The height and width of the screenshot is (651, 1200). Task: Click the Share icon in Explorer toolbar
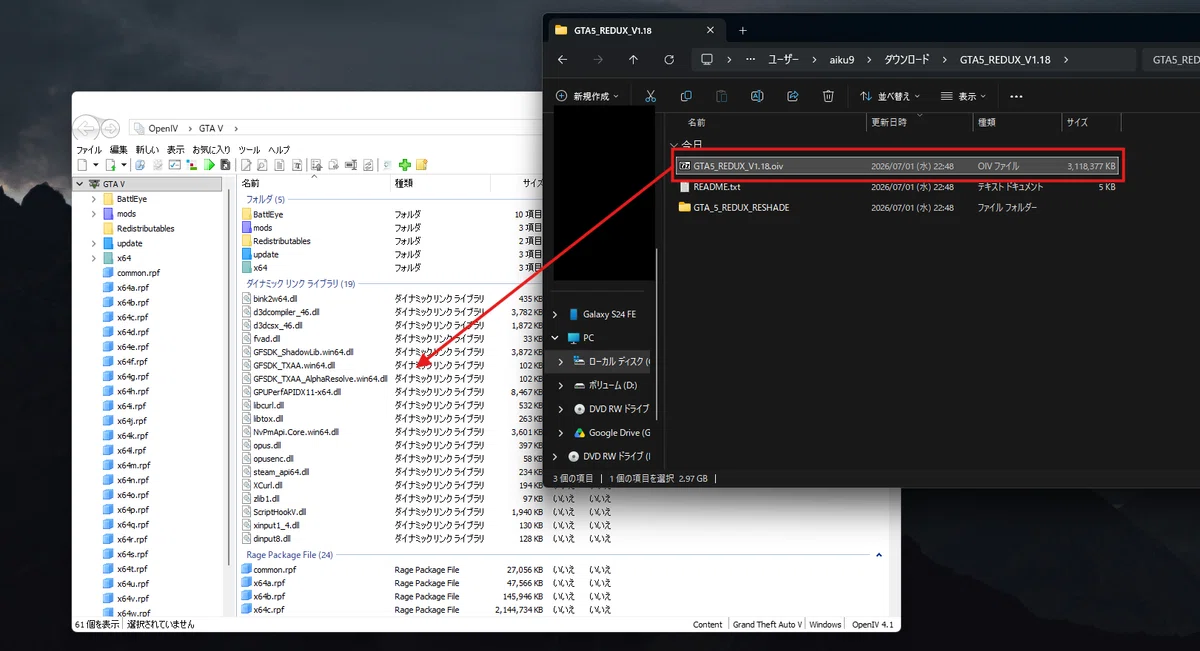793,96
